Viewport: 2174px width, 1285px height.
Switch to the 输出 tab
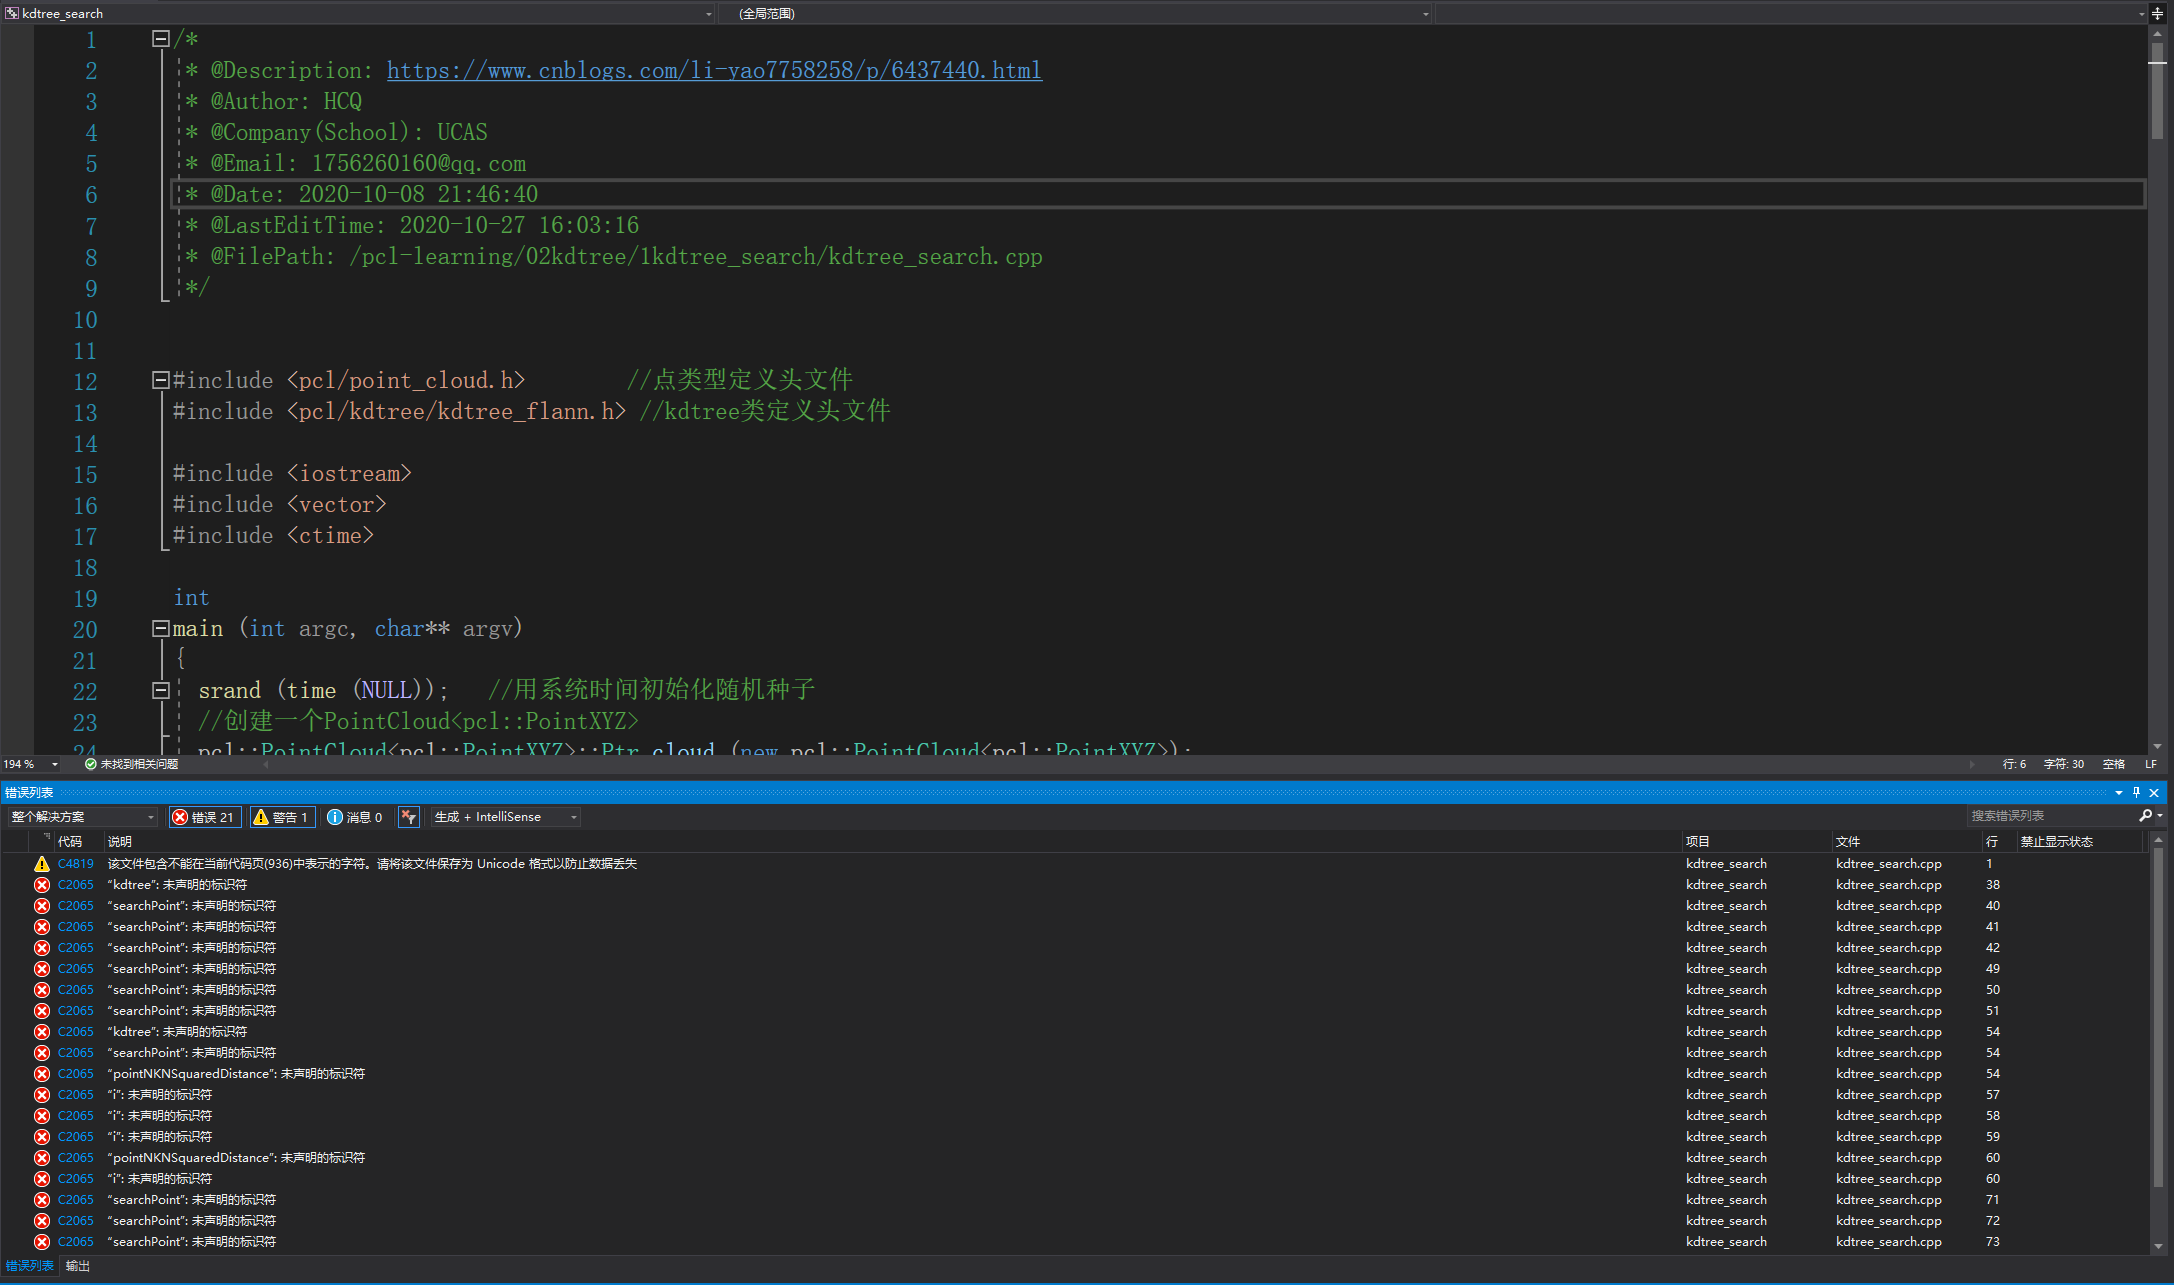78,1266
